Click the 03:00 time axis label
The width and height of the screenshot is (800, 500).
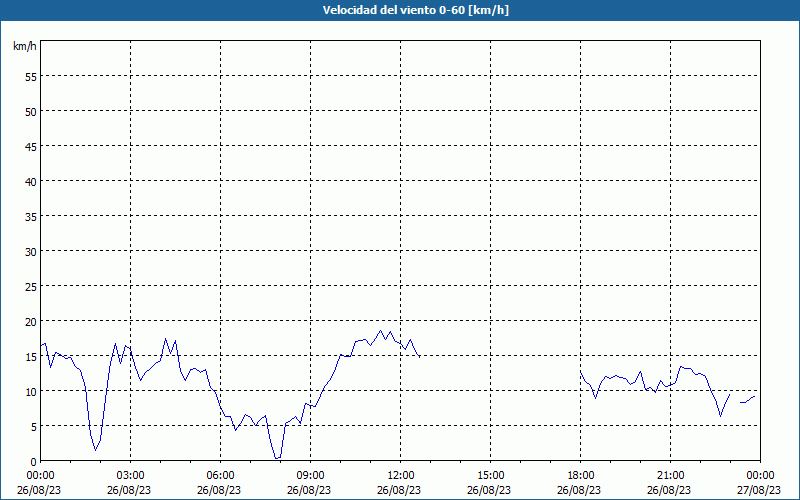(x=131, y=476)
